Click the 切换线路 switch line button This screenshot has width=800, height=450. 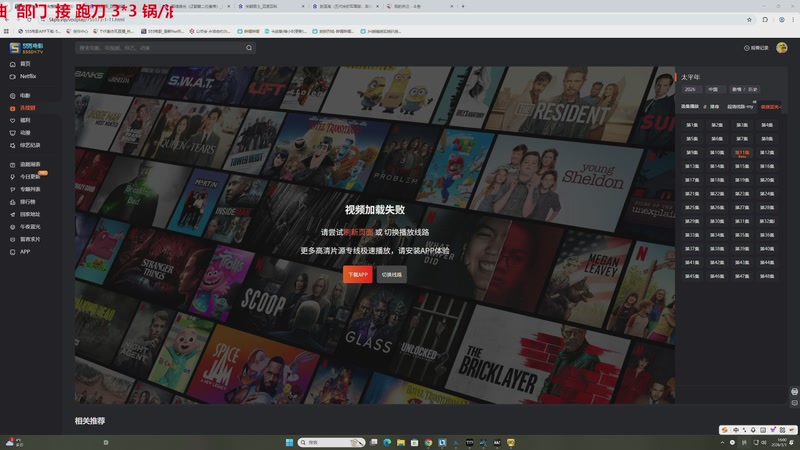[x=391, y=274]
